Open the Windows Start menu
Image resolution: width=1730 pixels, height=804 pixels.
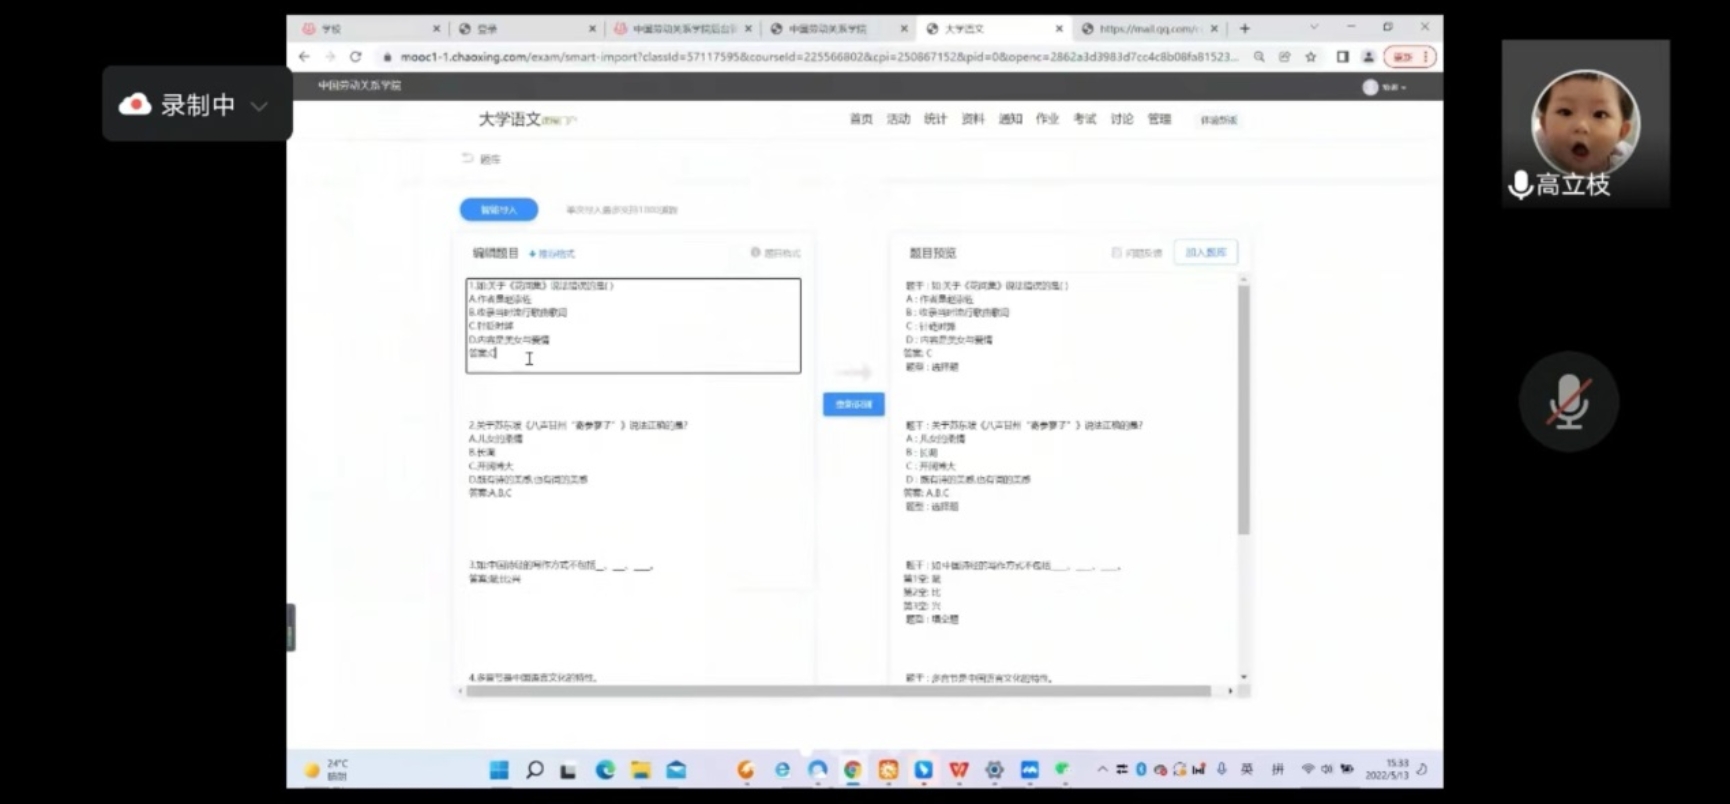(498, 770)
